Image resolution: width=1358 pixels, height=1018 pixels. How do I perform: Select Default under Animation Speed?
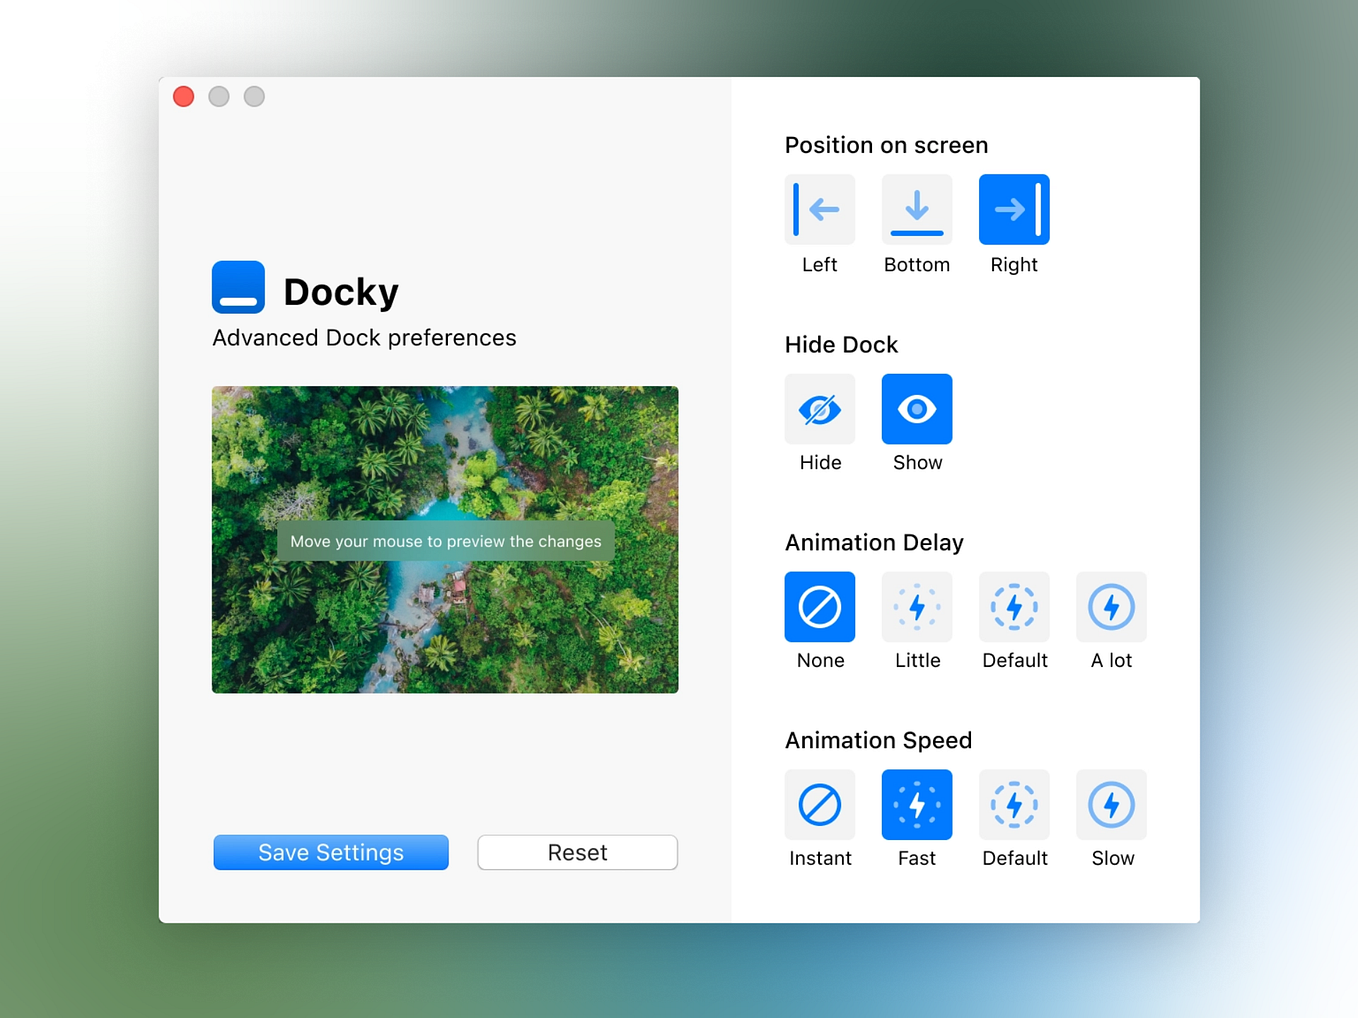pos(1013,805)
